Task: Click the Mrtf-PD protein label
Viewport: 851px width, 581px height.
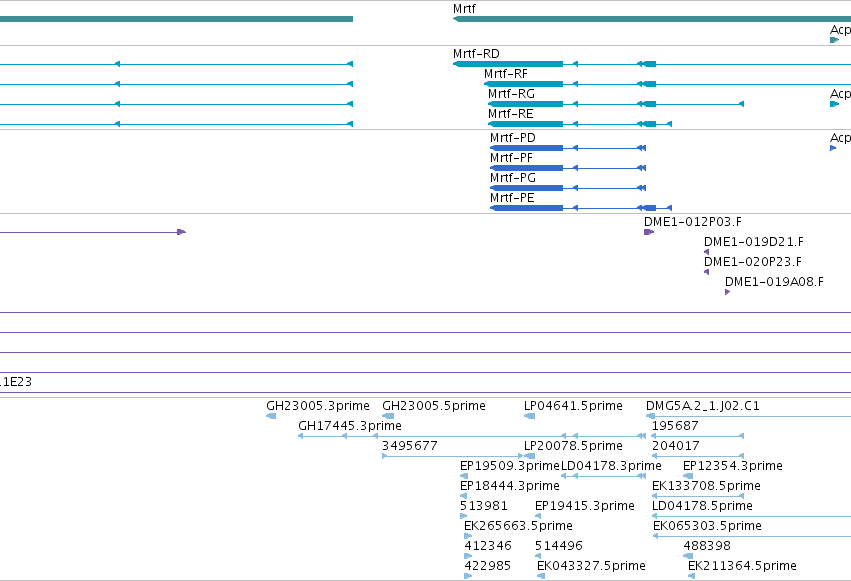Action: 512,138
